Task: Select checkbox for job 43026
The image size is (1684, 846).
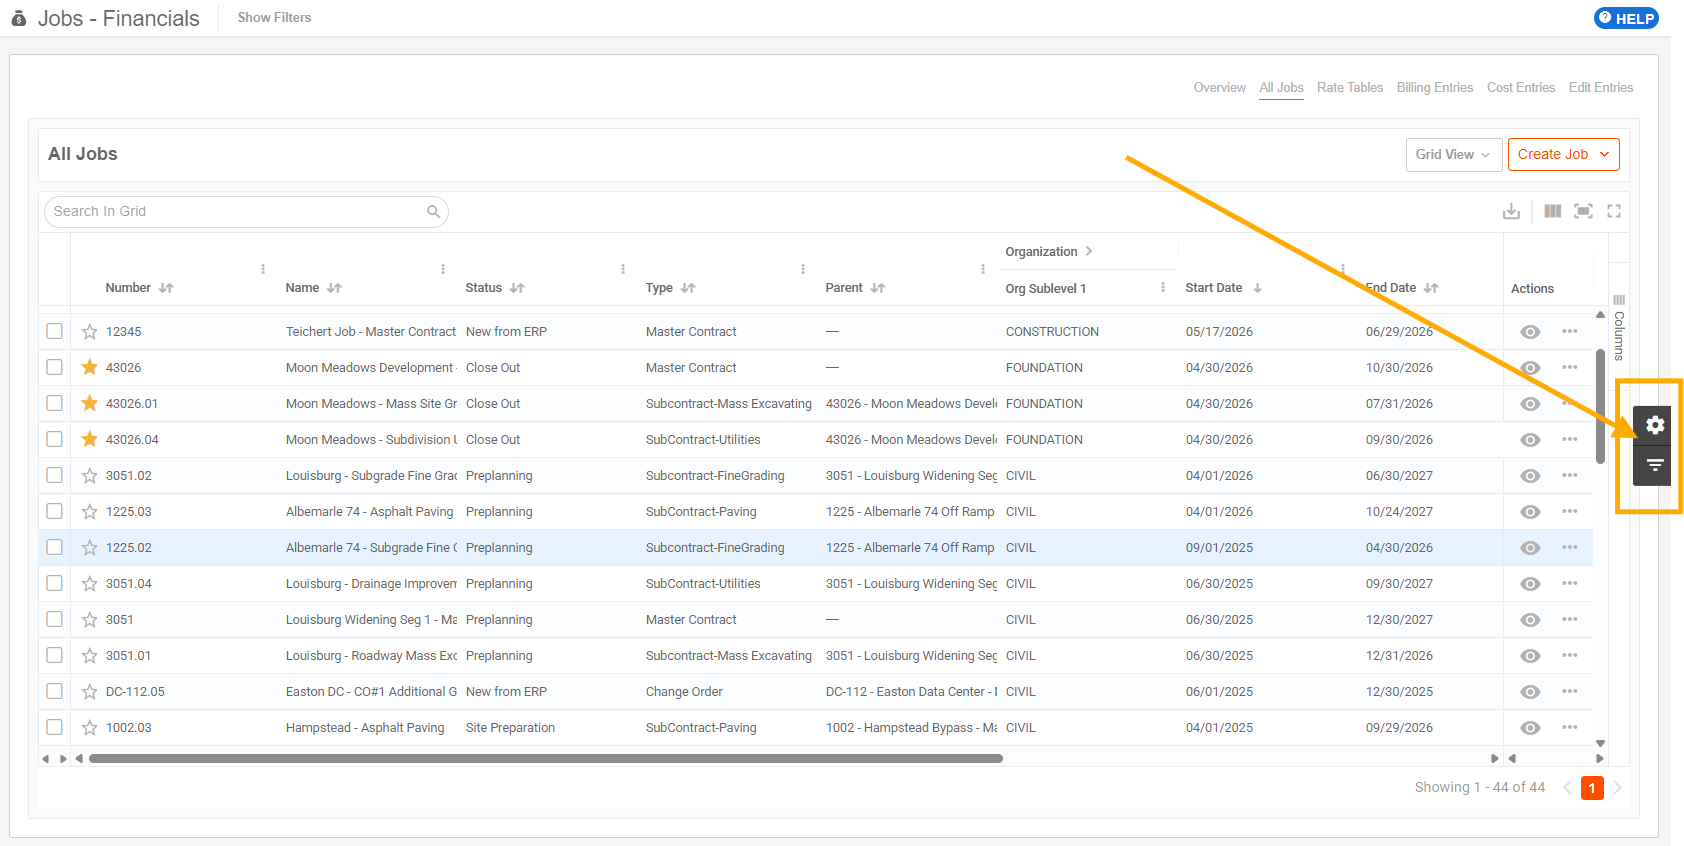Action: pos(54,367)
